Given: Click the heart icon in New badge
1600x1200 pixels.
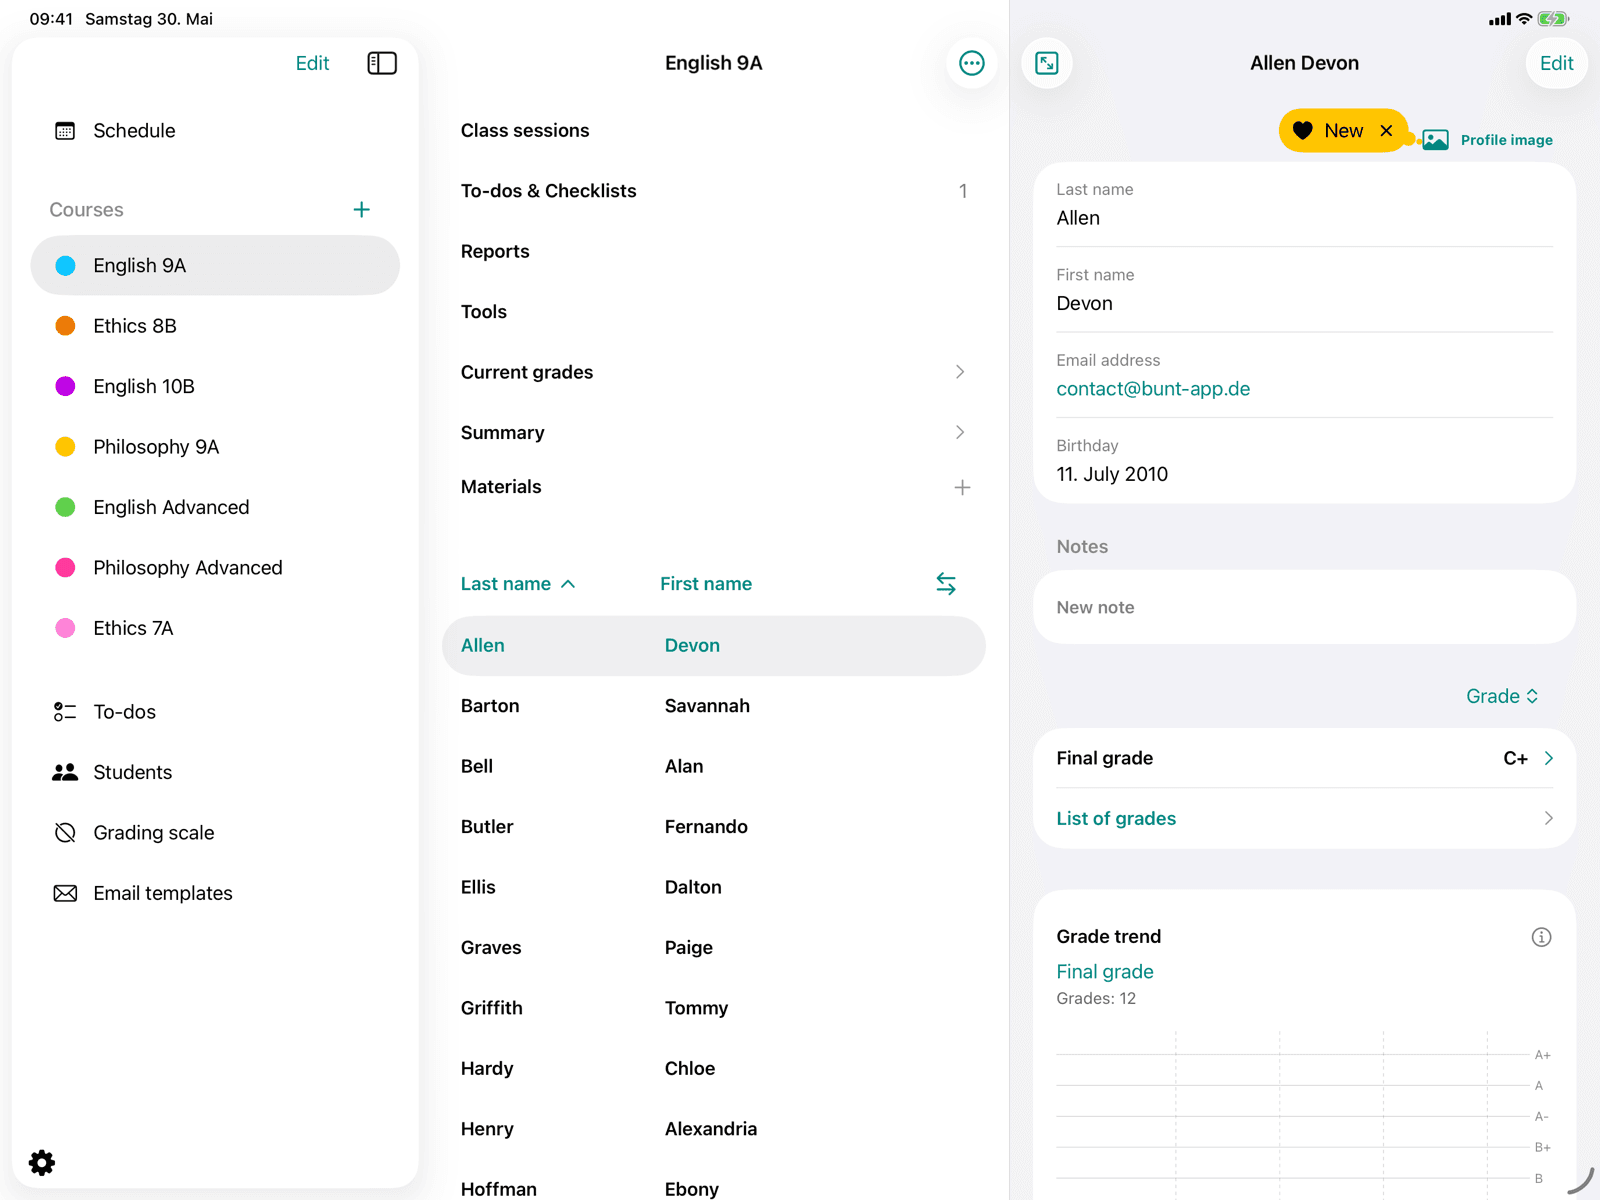Looking at the screenshot, I should click(x=1302, y=131).
